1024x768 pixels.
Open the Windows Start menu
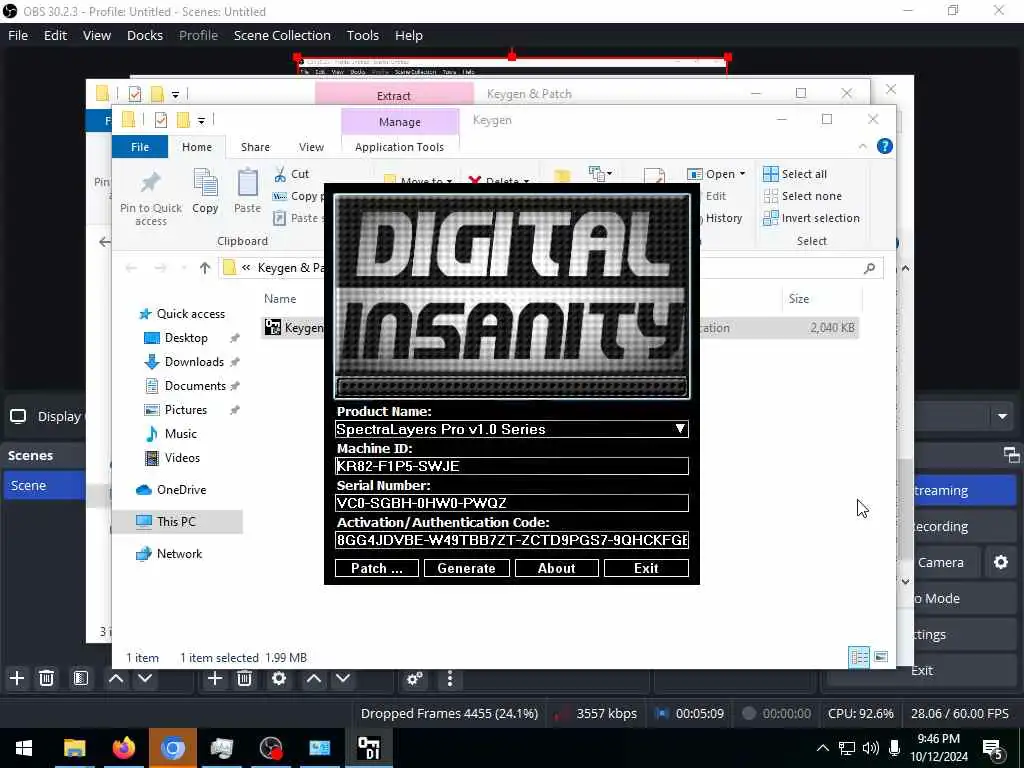[24, 748]
